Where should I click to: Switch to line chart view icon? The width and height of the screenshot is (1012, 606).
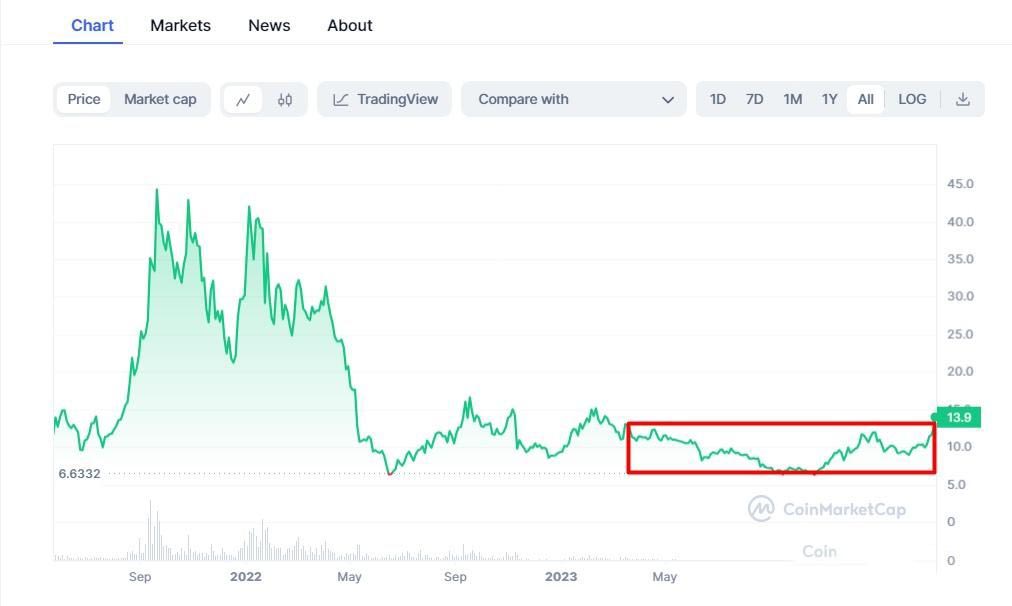click(x=243, y=99)
